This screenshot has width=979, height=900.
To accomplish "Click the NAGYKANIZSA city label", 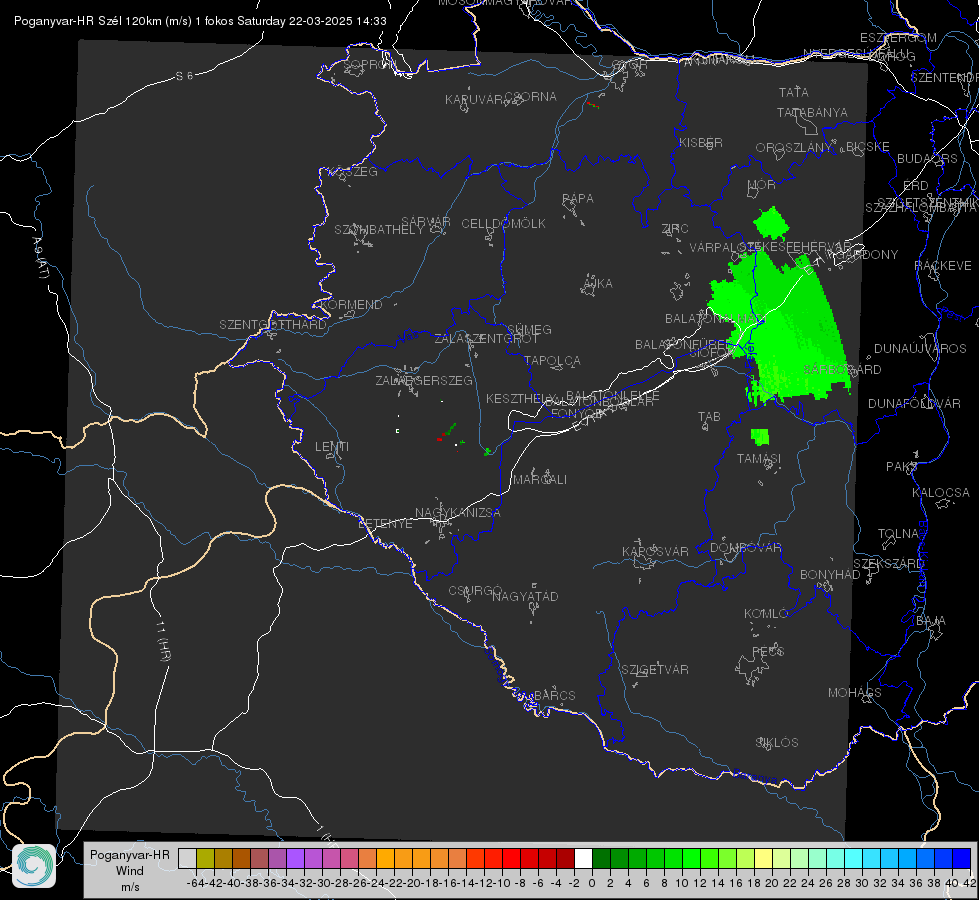I will 458,513.
